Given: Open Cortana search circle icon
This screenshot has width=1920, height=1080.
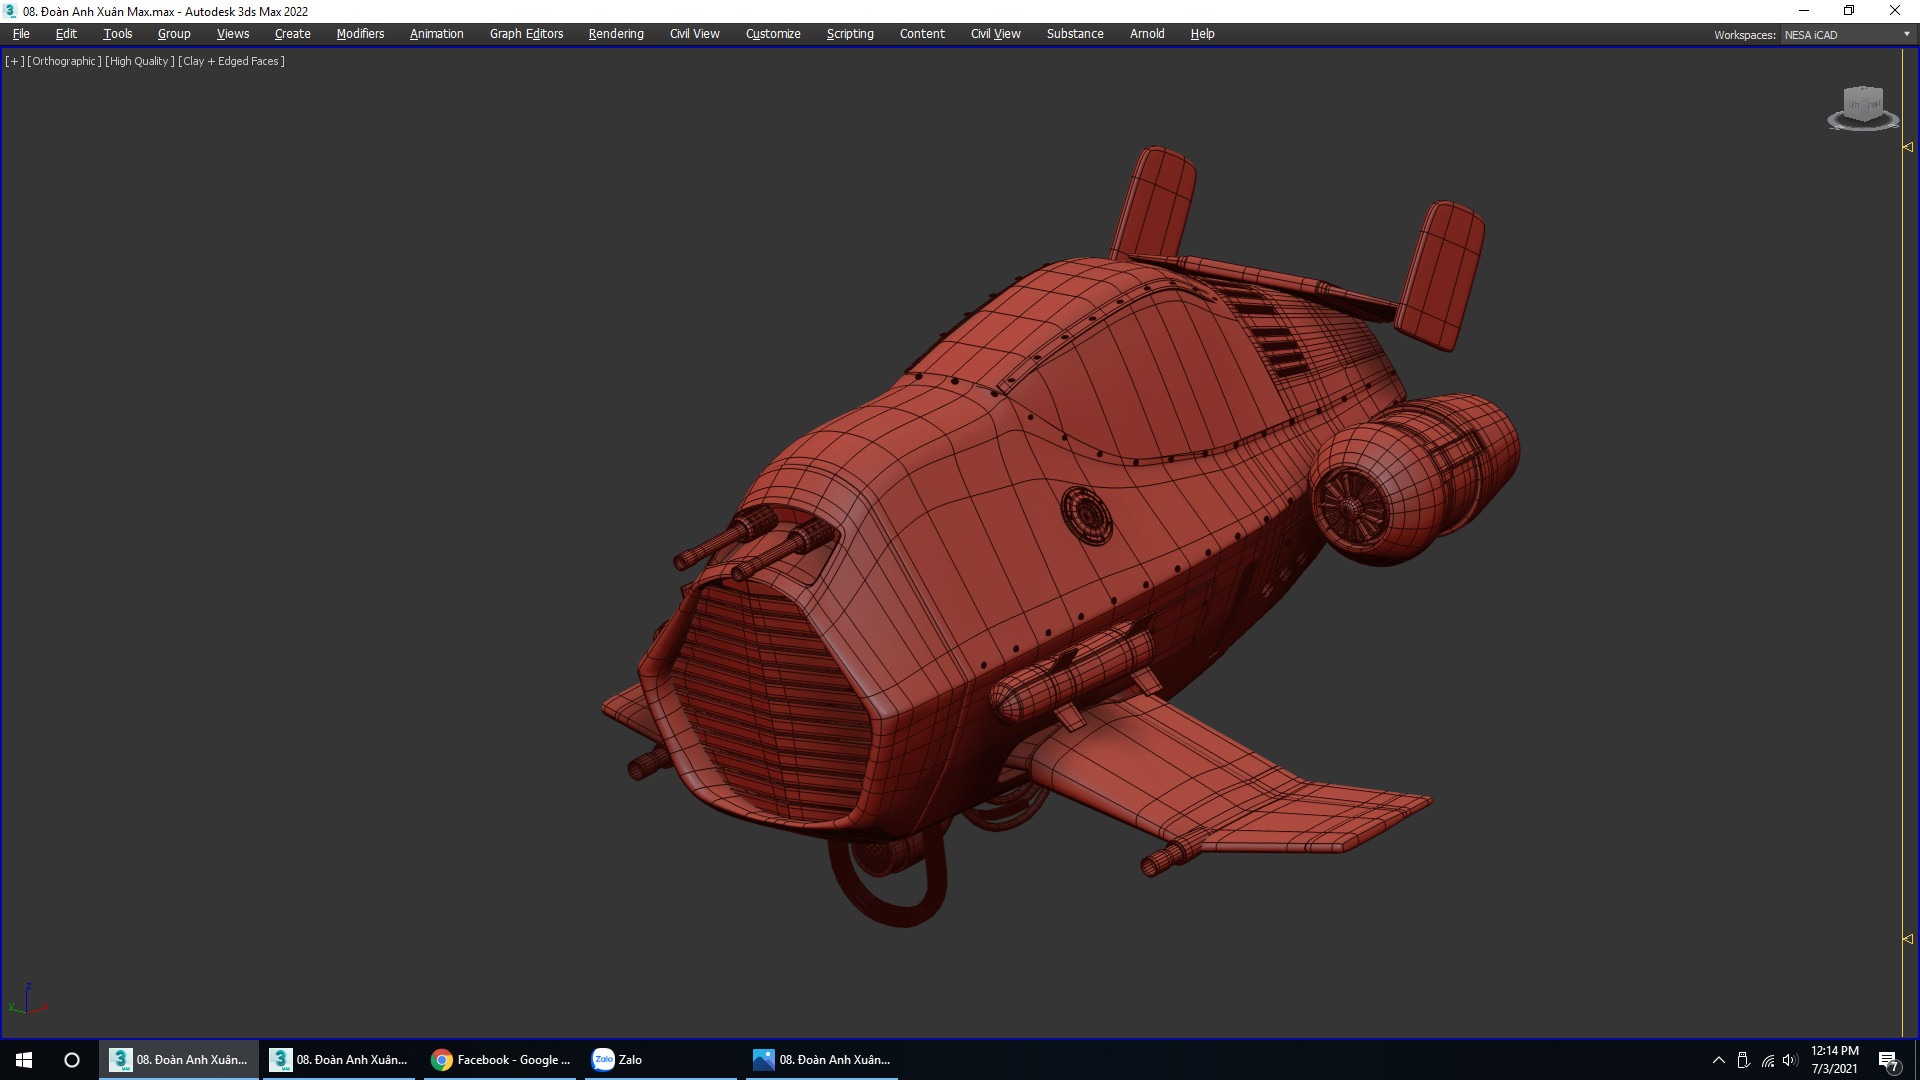Looking at the screenshot, I should pyautogui.click(x=72, y=1060).
